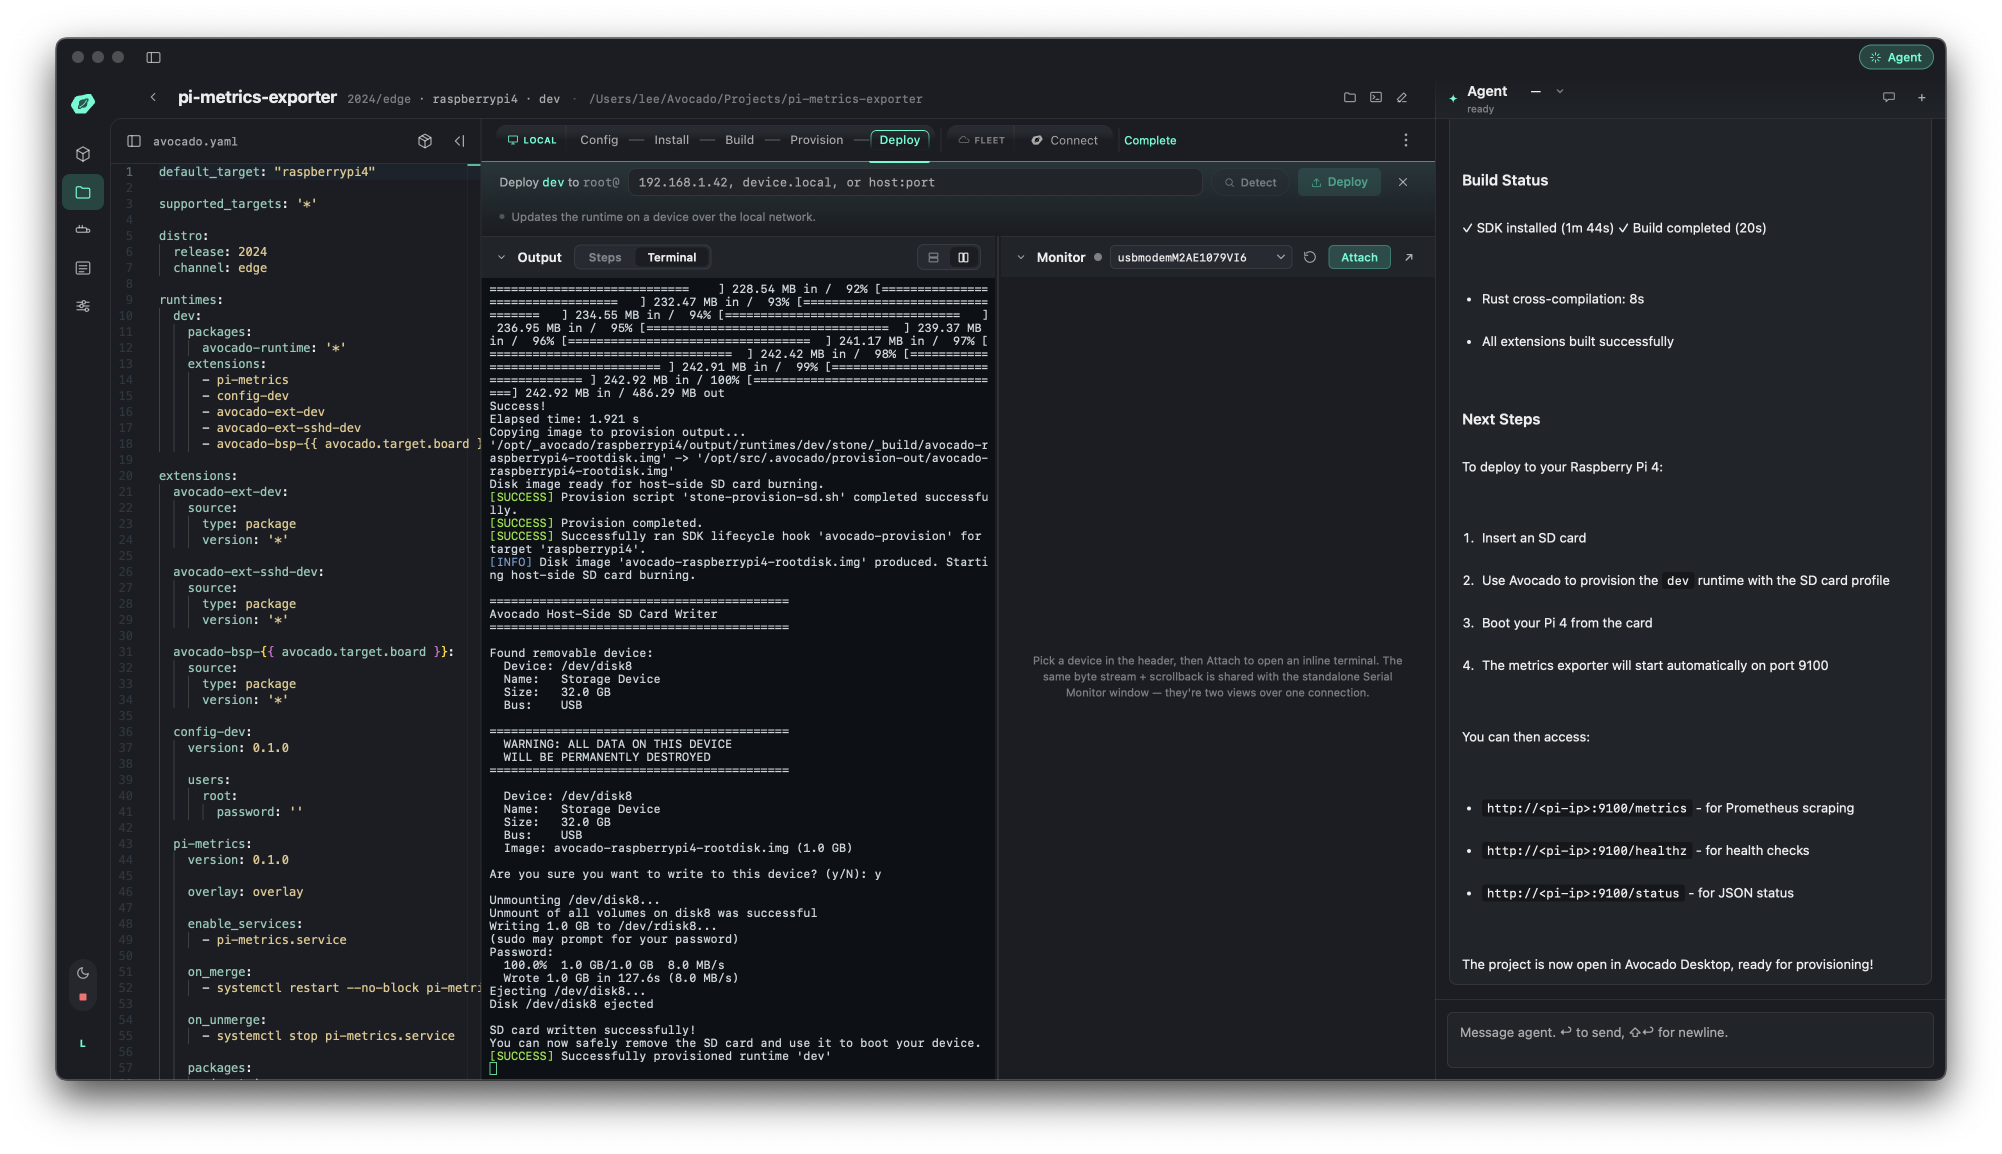The width and height of the screenshot is (2002, 1154).
Task: Select the stacked (horizontal split) layout icon
Action: point(933,257)
